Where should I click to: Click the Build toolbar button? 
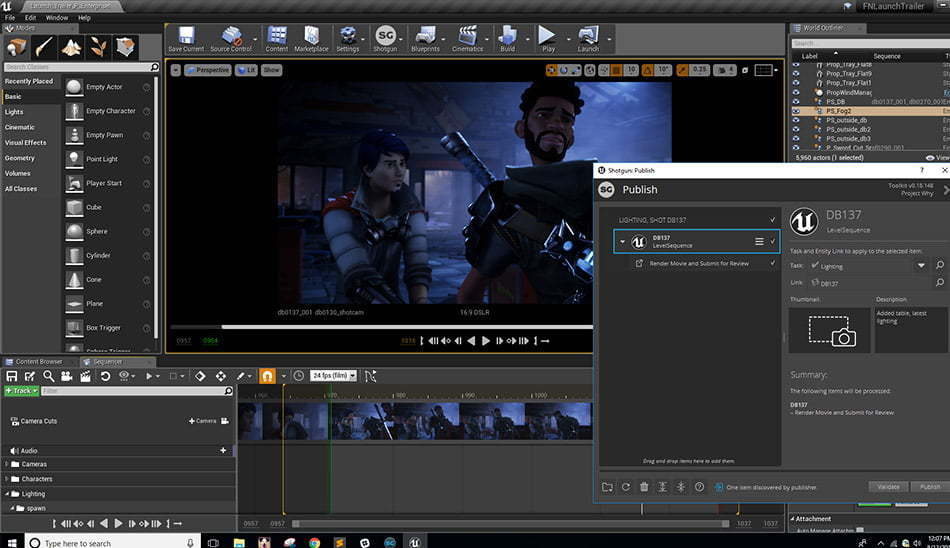tap(508, 39)
